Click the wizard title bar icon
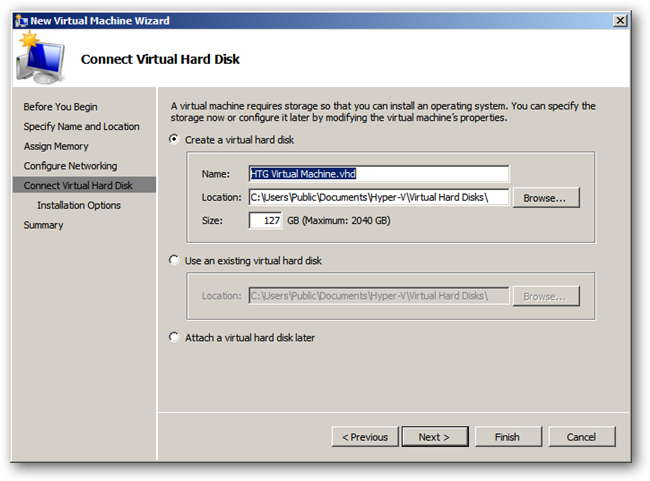 pos(21,21)
